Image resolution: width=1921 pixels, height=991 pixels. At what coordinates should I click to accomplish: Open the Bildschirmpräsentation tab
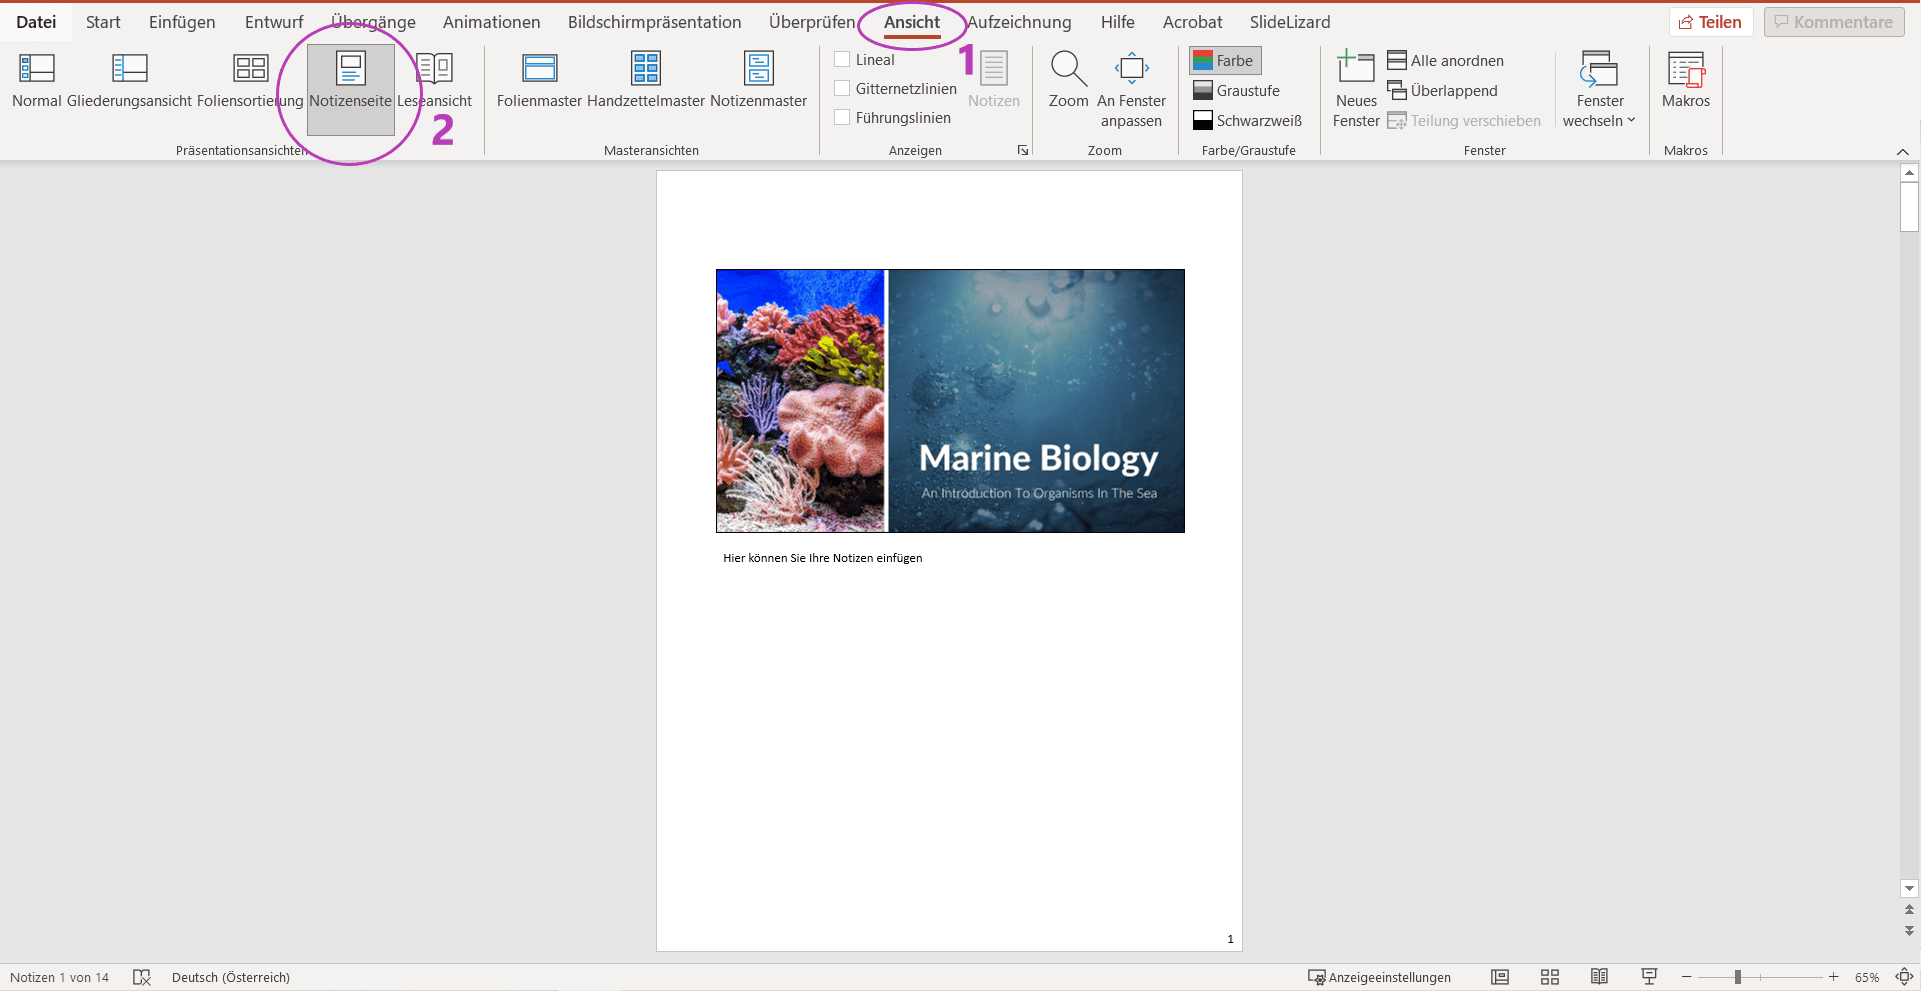[655, 22]
